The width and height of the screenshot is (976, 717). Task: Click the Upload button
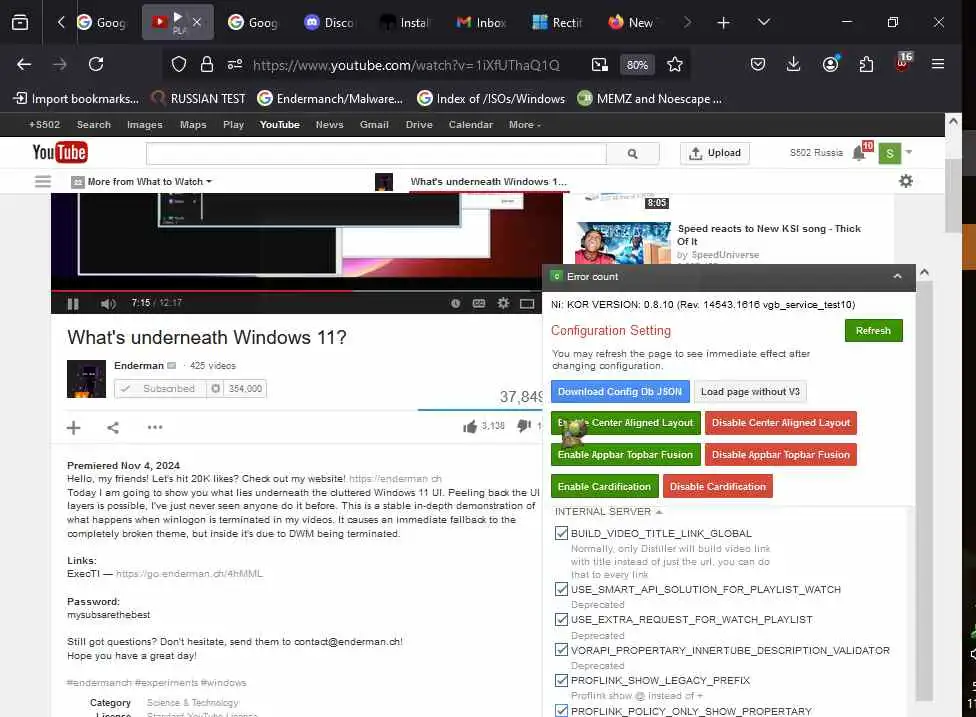(715, 153)
